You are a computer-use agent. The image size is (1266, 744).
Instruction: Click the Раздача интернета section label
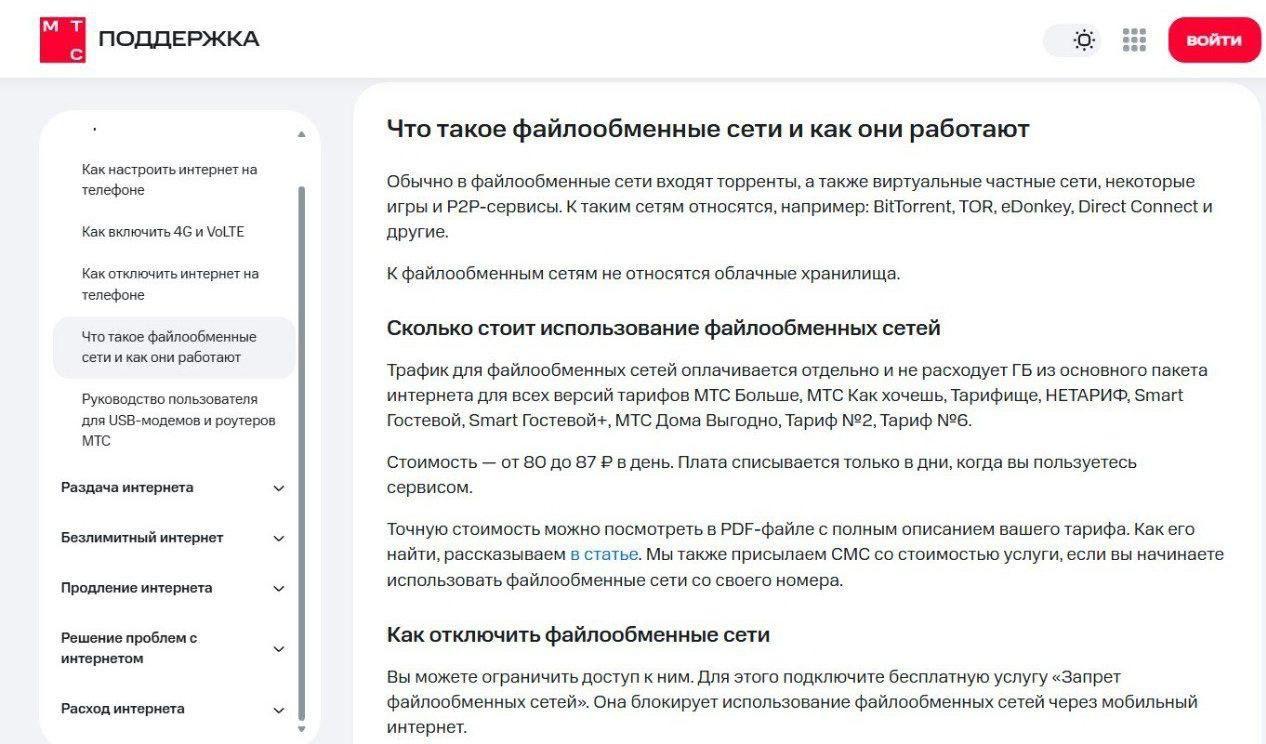[127, 488]
